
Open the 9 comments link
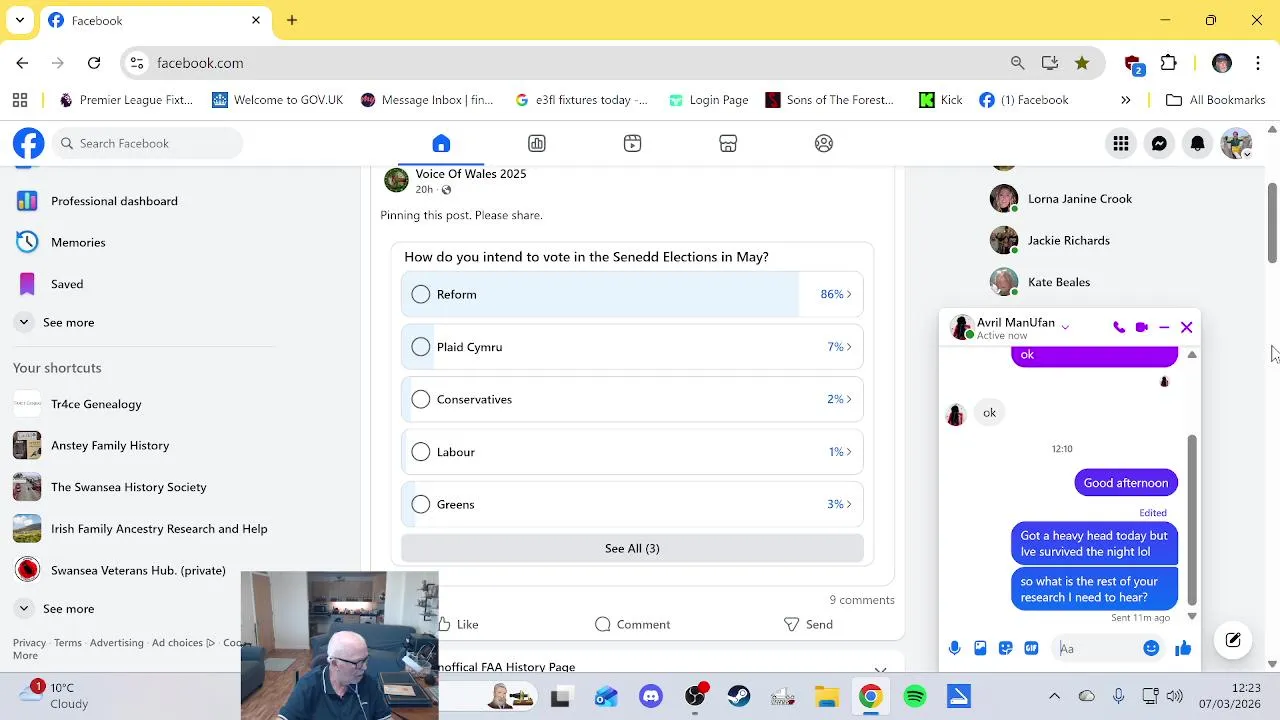(861, 600)
